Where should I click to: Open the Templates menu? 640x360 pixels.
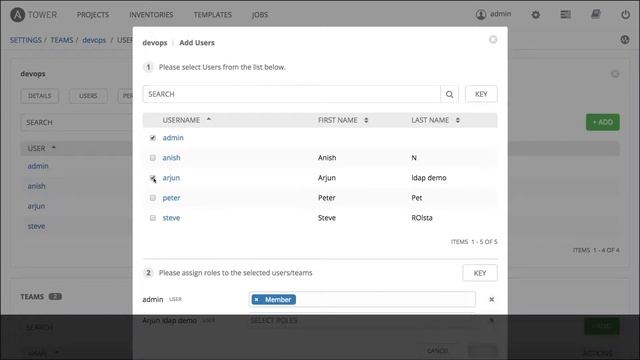click(213, 15)
